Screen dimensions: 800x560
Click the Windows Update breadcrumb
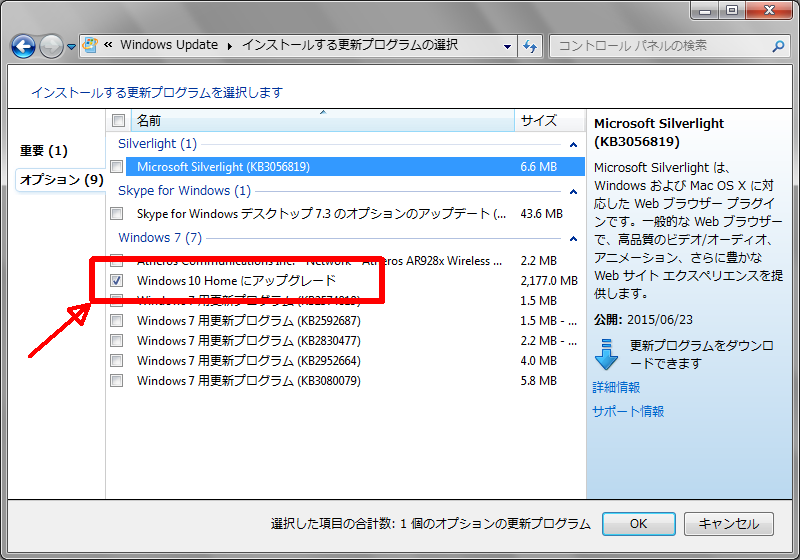(169, 45)
